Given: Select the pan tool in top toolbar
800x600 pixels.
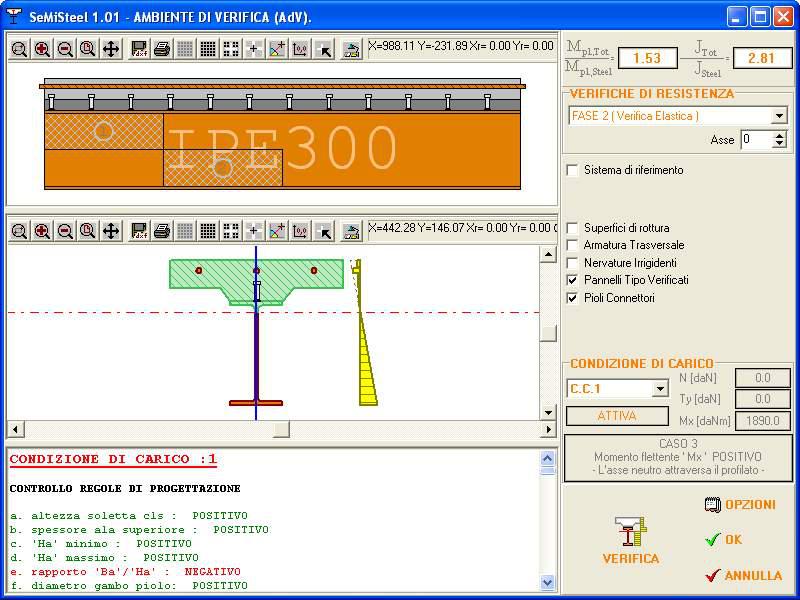Looking at the screenshot, I should (111, 48).
